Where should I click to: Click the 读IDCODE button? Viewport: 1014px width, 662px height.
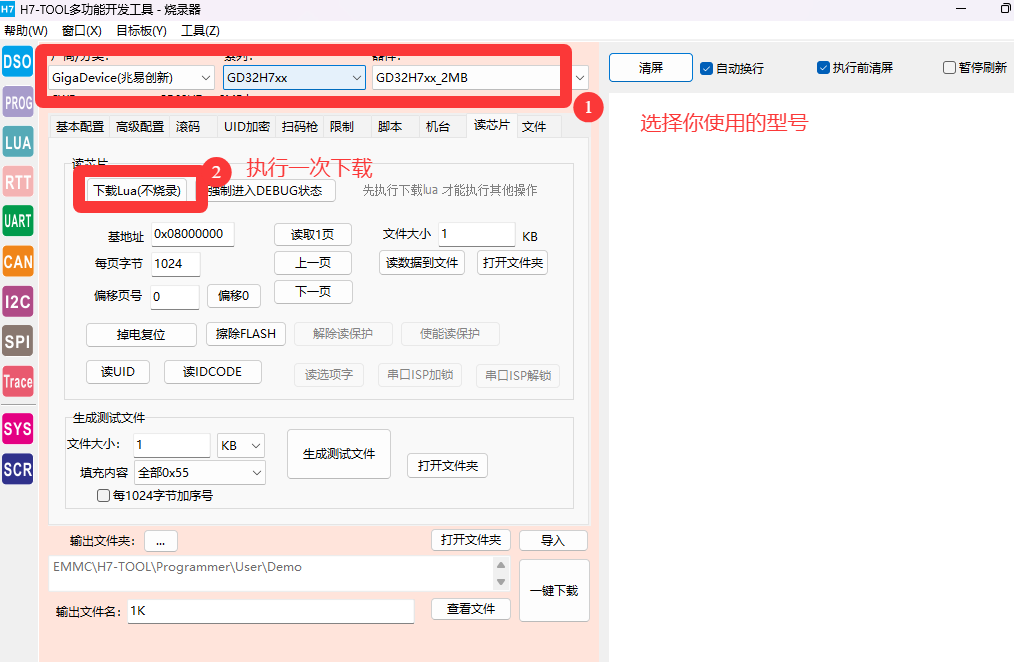tap(212, 372)
